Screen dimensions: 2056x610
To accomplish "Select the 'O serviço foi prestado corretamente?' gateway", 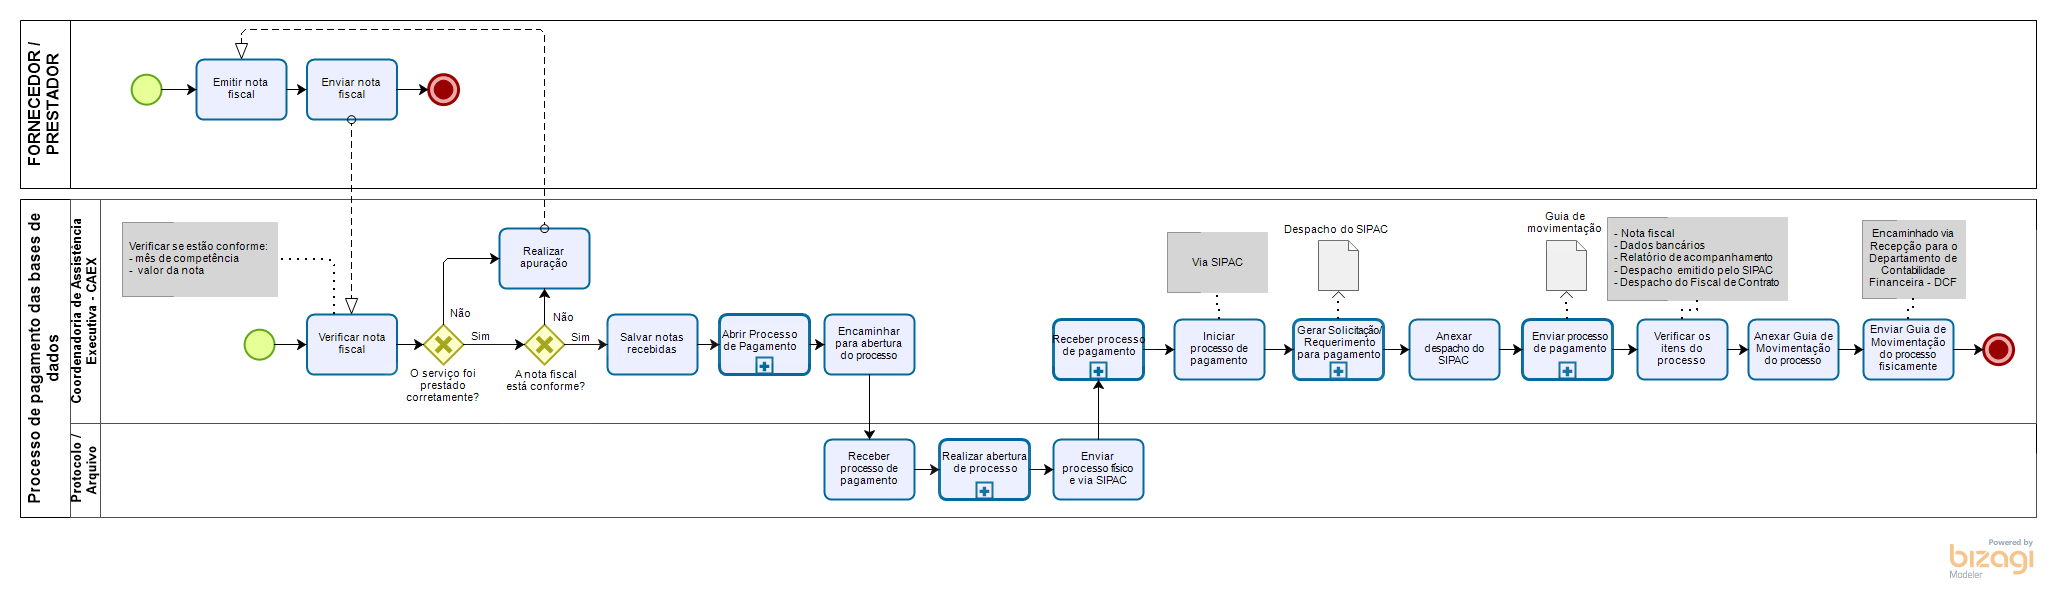I will coord(443,345).
